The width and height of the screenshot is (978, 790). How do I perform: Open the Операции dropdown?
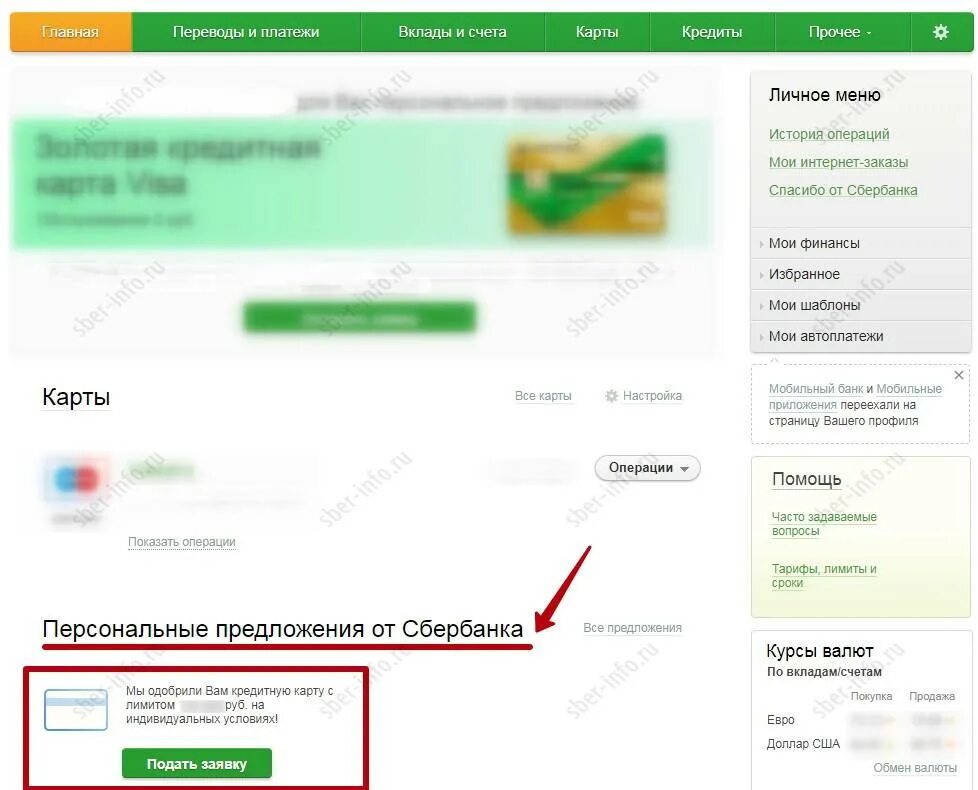click(647, 468)
